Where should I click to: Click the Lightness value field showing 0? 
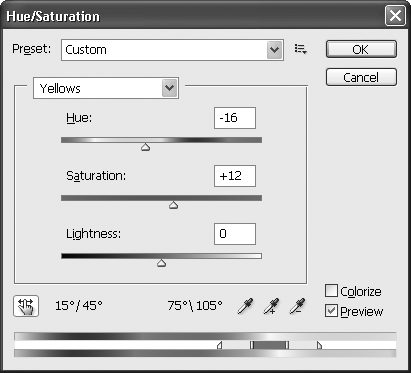click(x=235, y=234)
